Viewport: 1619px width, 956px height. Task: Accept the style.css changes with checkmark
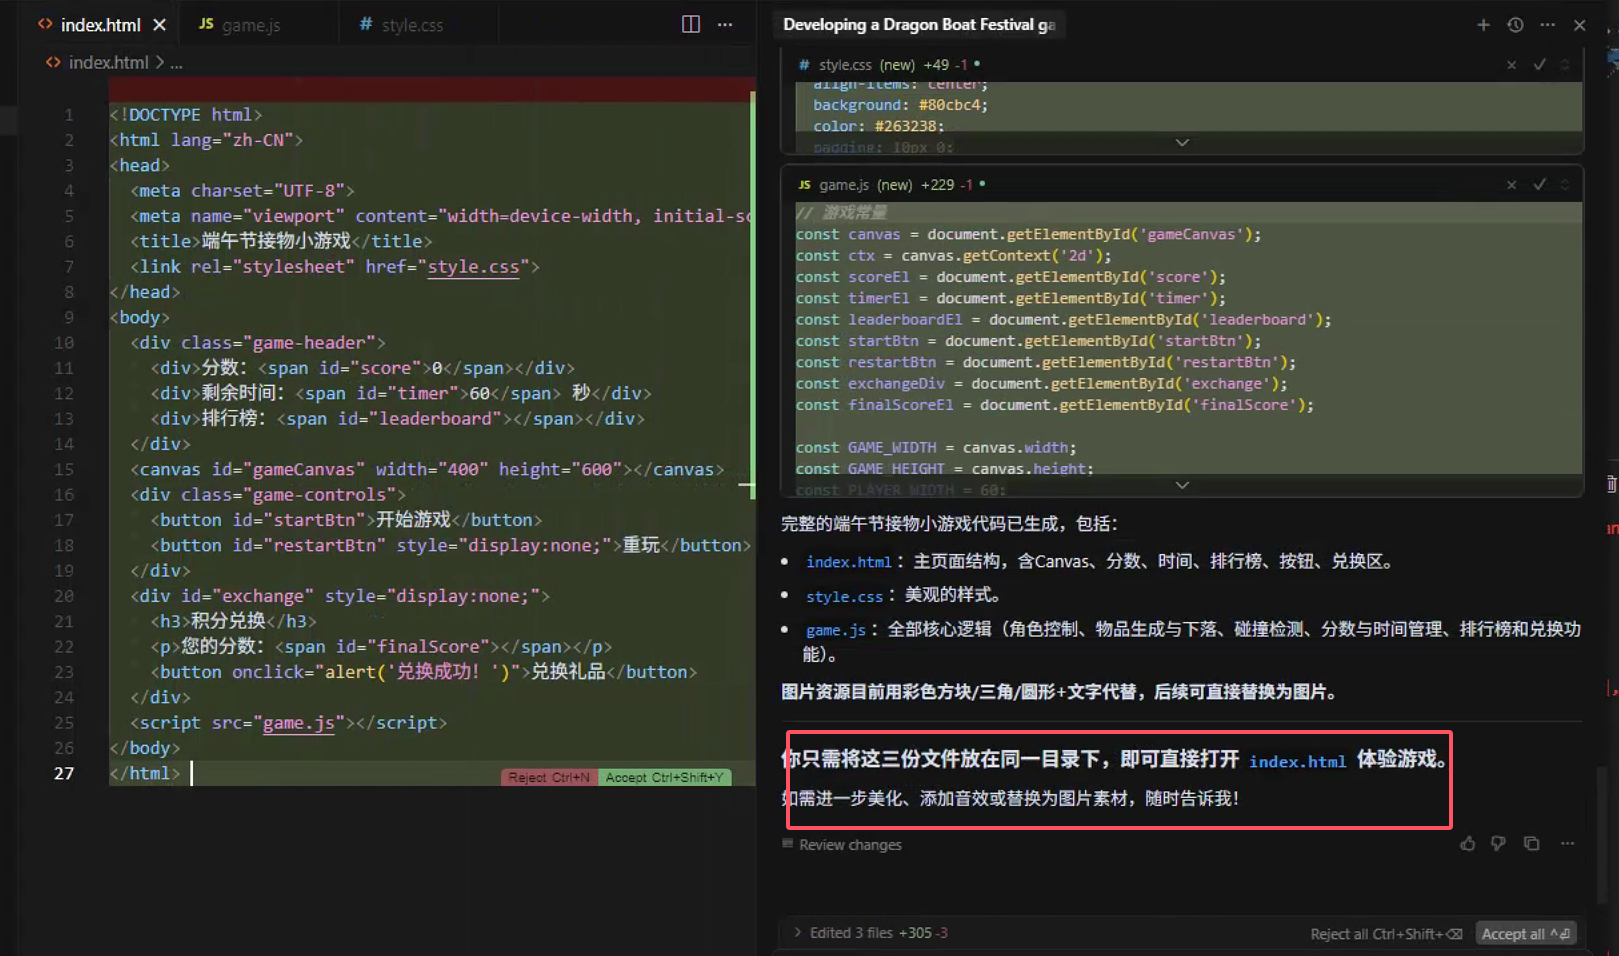click(x=1540, y=65)
